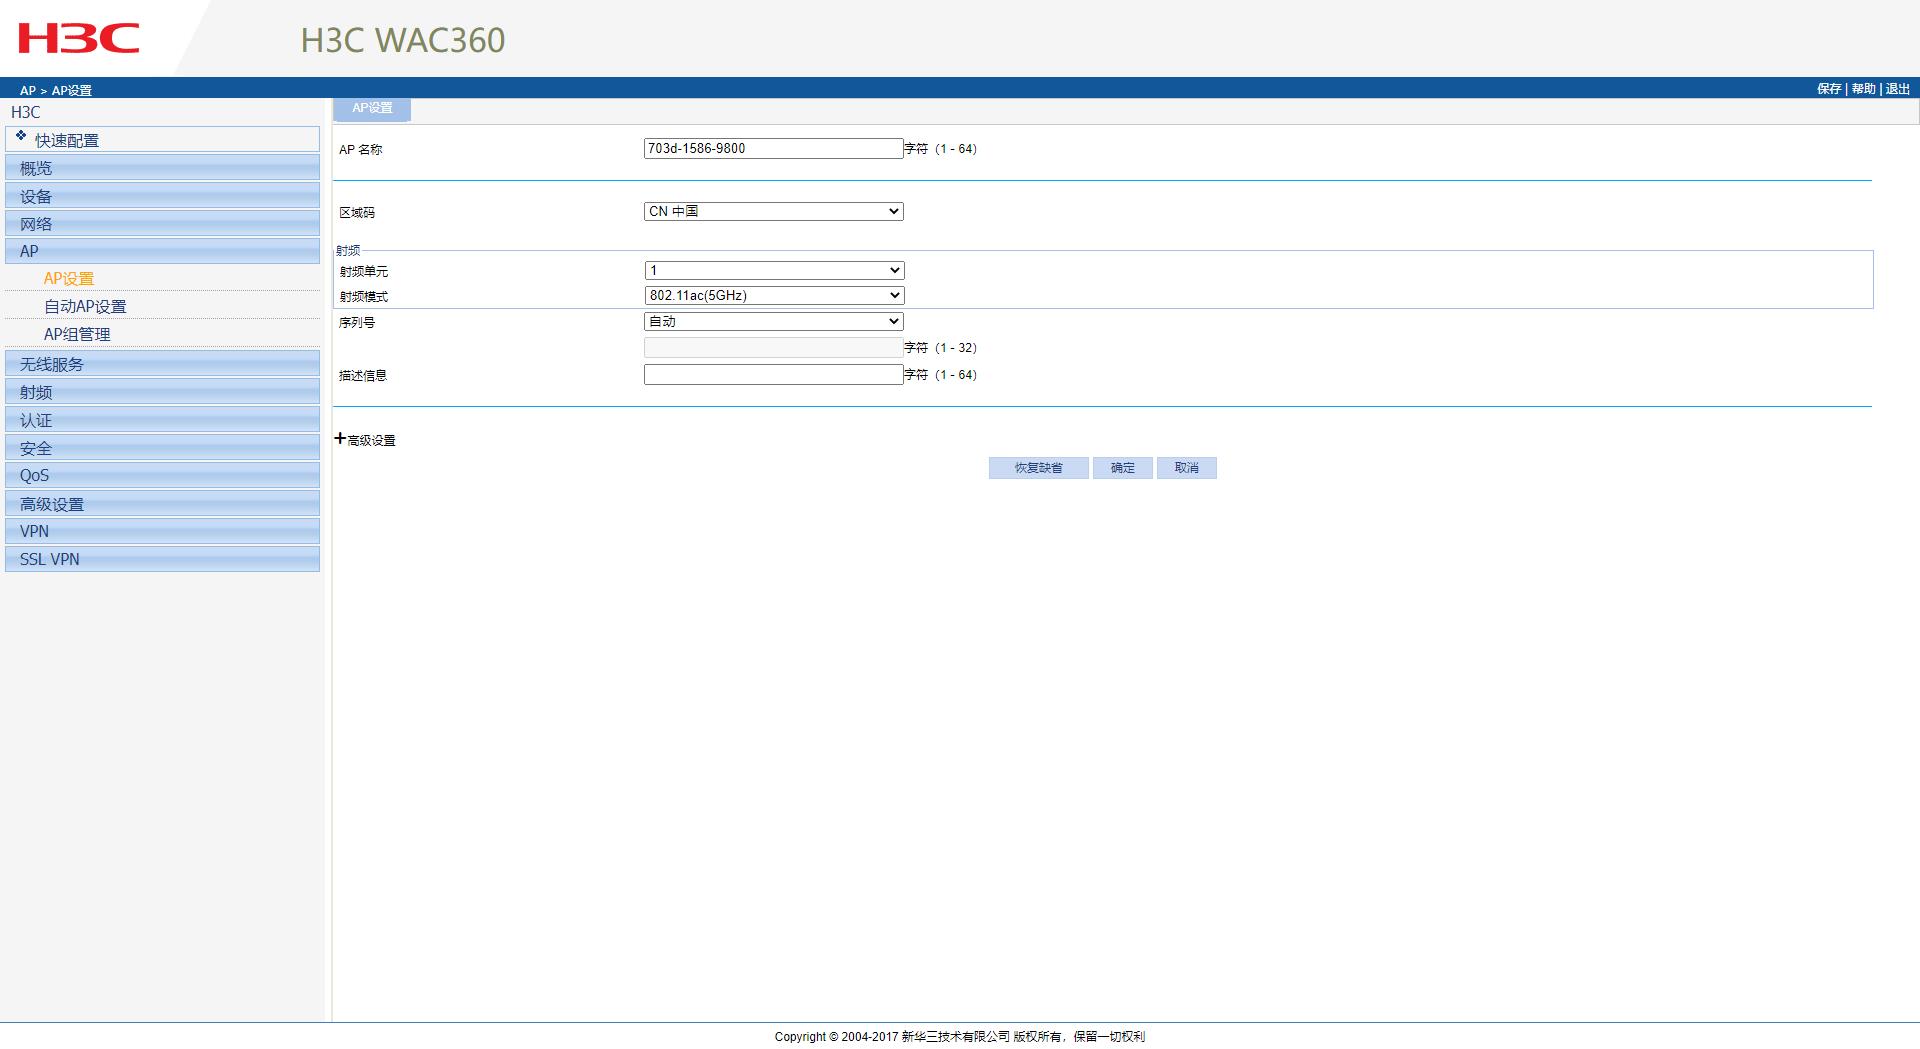1920x1049 pixels.
Task: Switch to the AP设置 tab
Action: point(372,108)
